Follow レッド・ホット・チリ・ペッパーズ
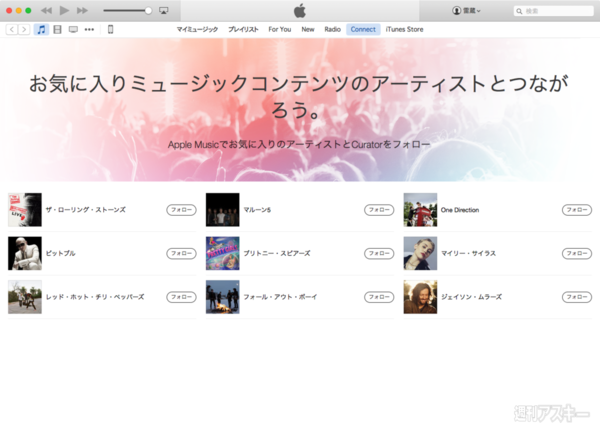This screenshot has width=600, height=433. (181, 297)
